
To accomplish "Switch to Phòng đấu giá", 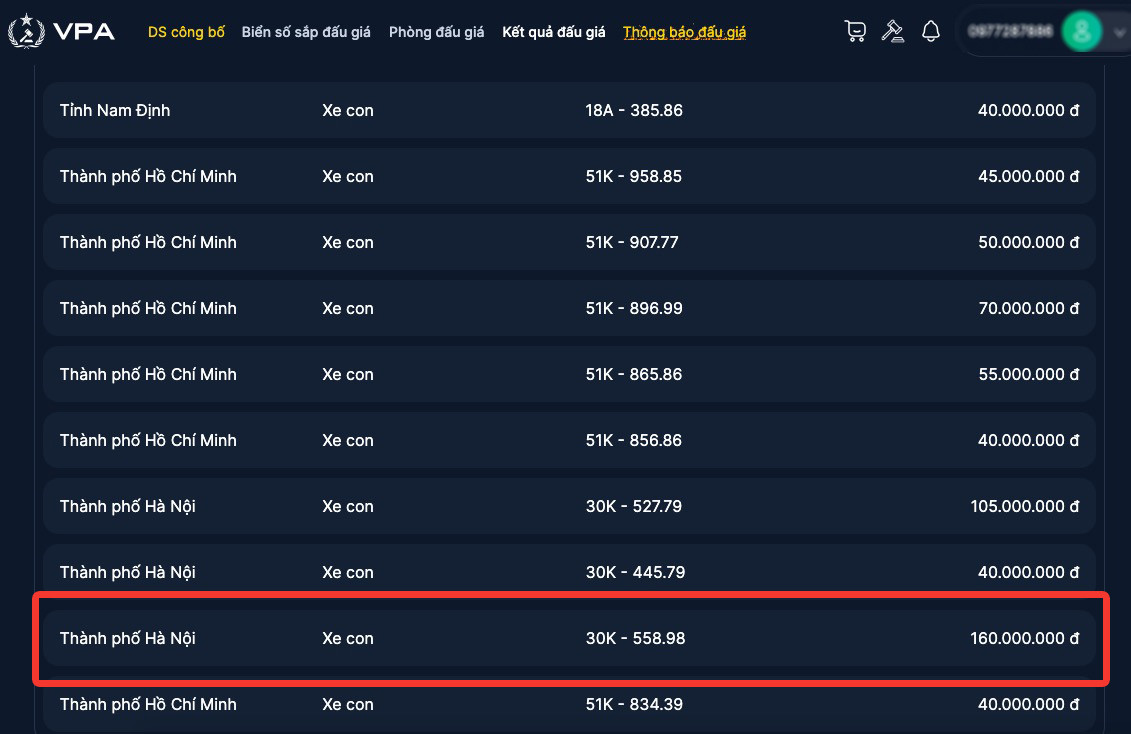I will pos(436,32).
